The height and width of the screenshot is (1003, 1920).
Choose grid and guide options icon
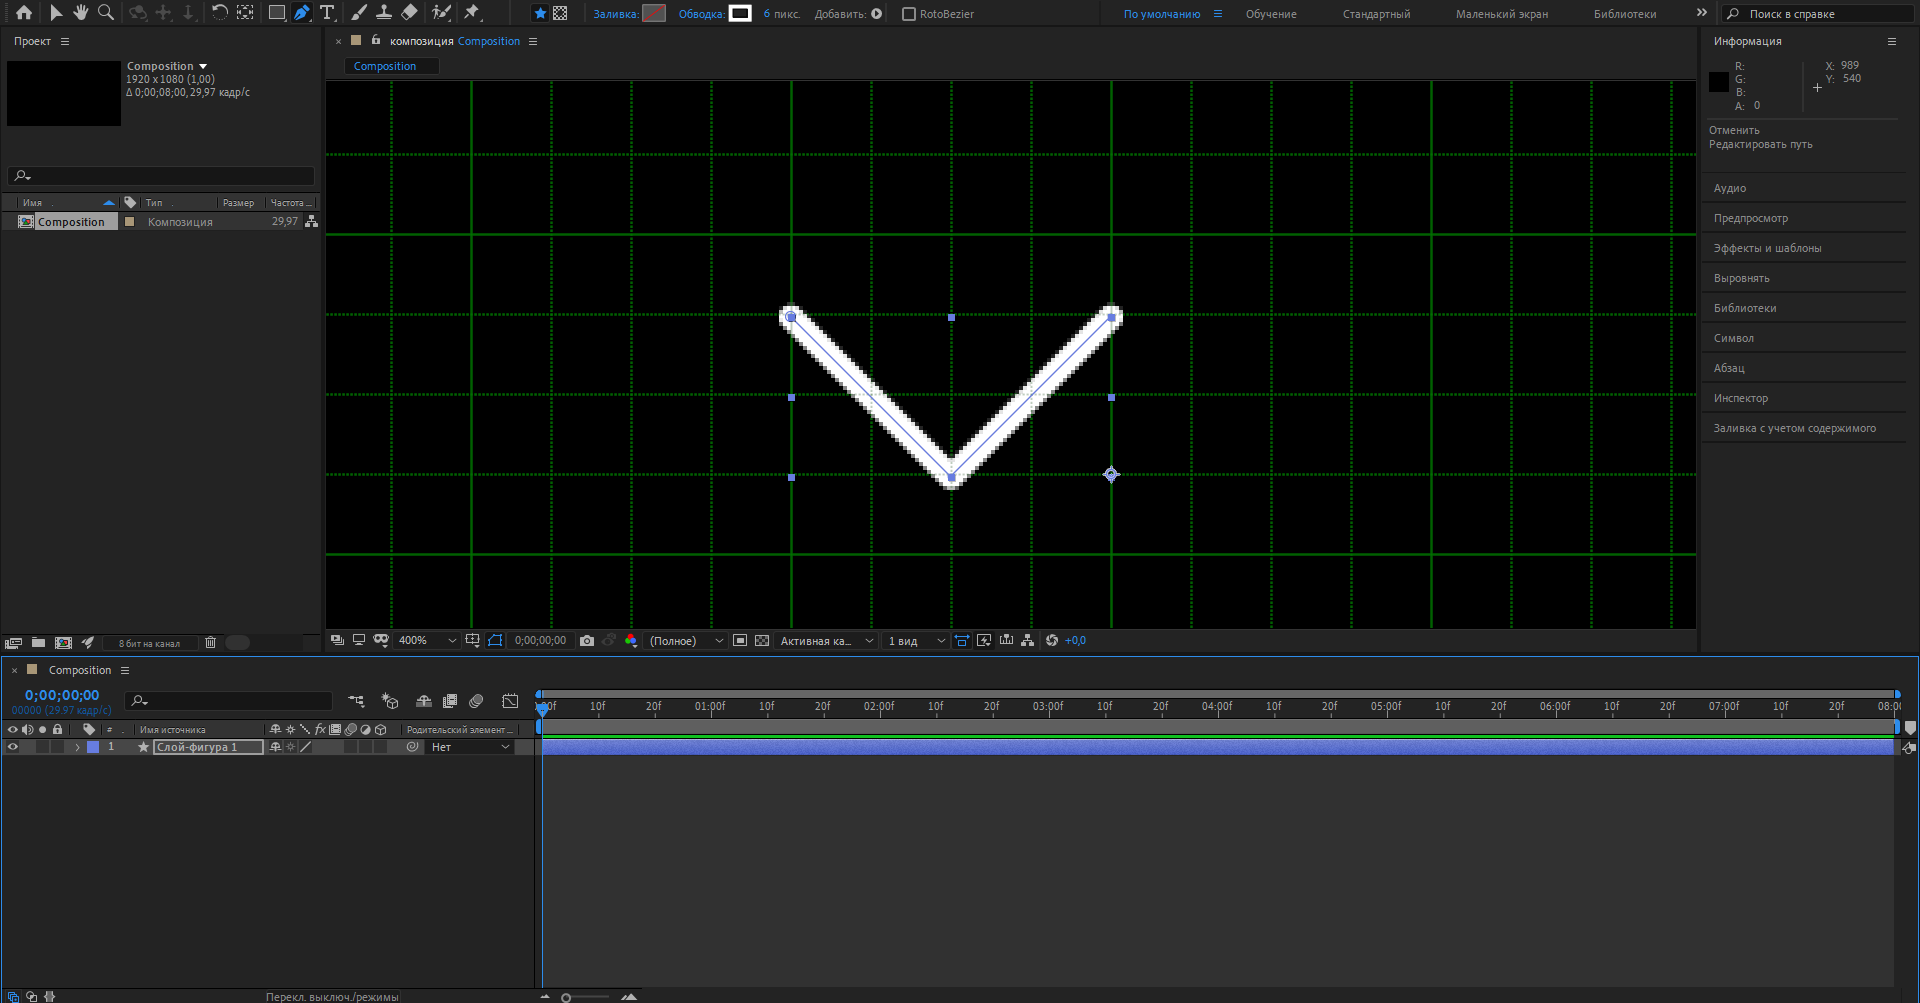coord(472,641)
